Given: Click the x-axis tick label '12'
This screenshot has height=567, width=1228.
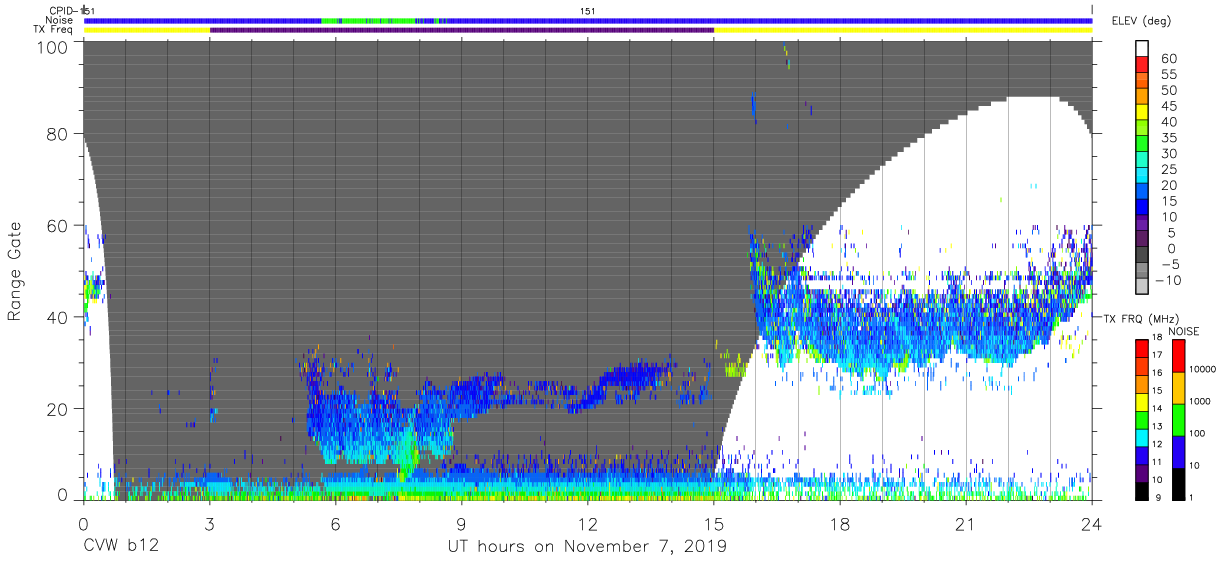Looking at the screenshot, I should pos(588,524).
